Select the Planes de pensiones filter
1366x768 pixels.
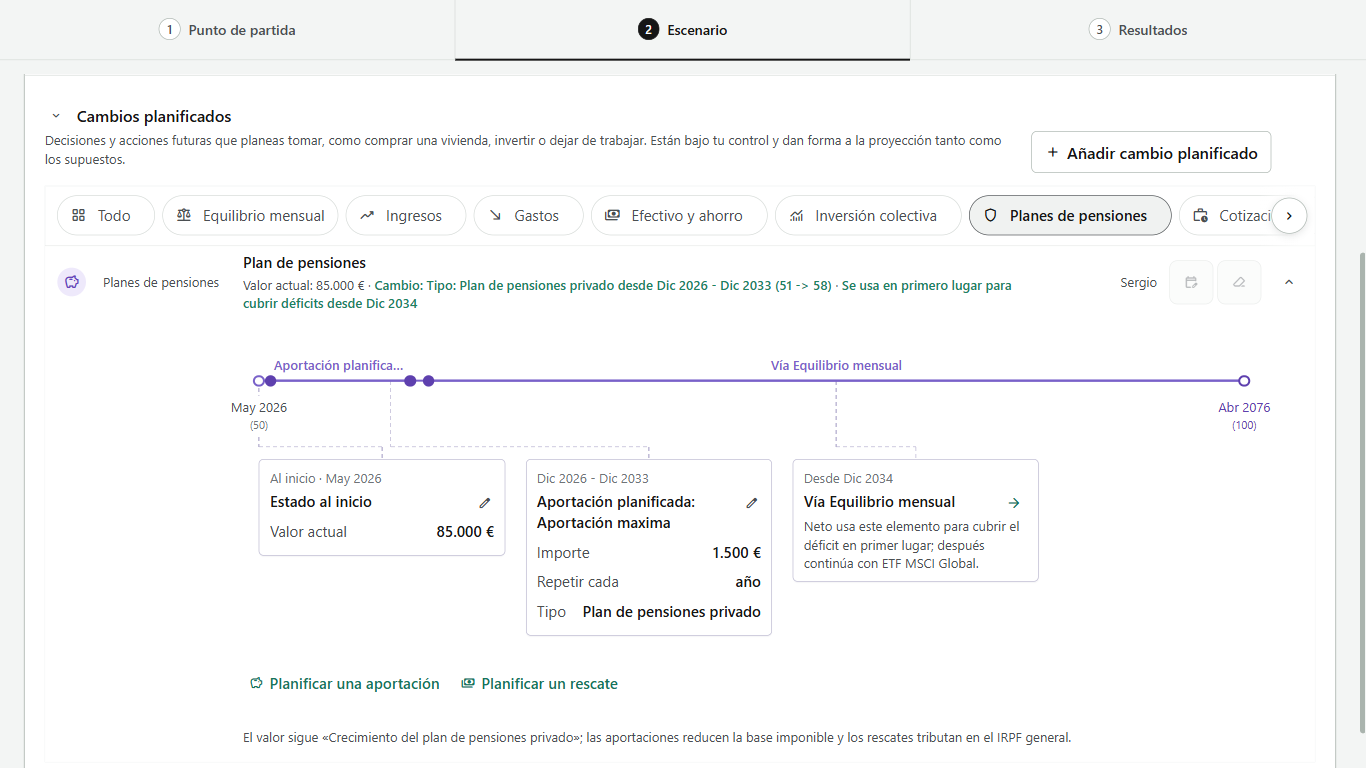[1070, 215]
